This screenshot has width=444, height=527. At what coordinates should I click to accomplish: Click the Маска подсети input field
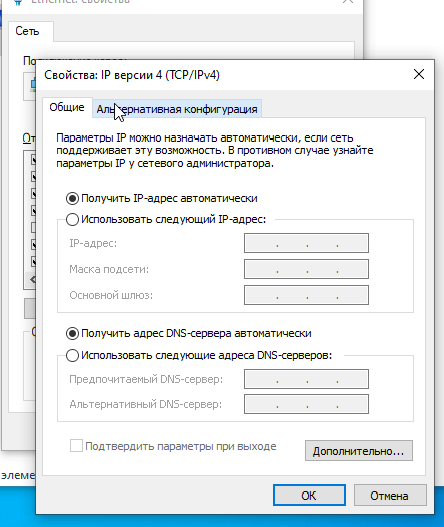coord(306,269)
